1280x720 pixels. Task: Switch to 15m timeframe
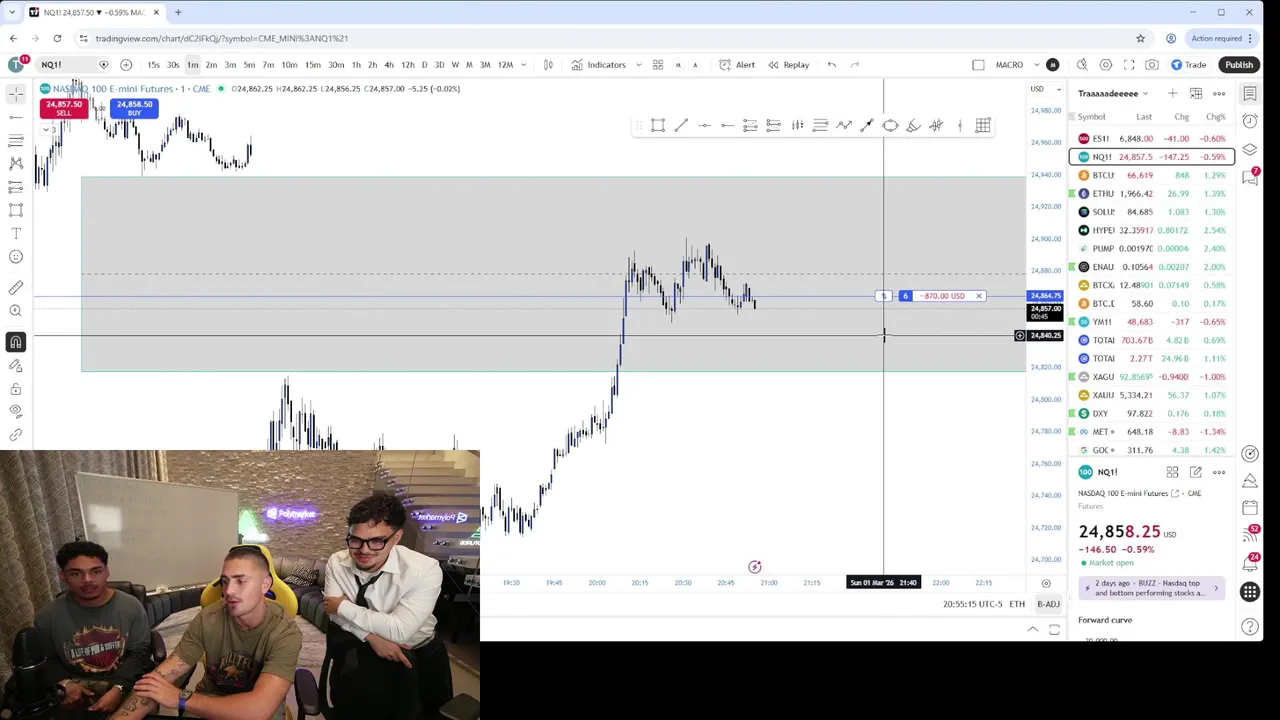click(x=312, y=65)
